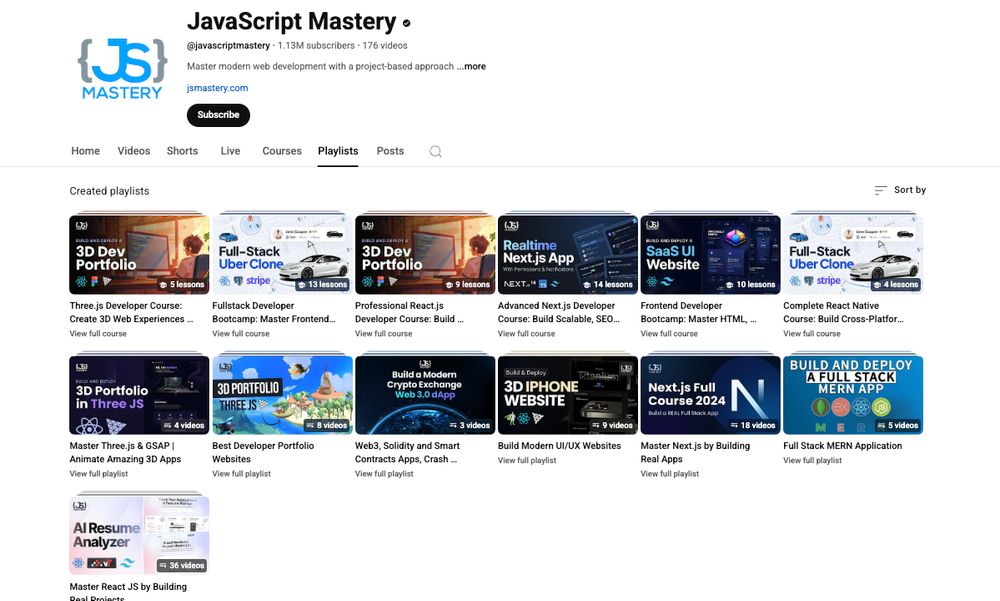
Task: Open SaaS UI Website thumbnail
Action: (x=710, y=255)
